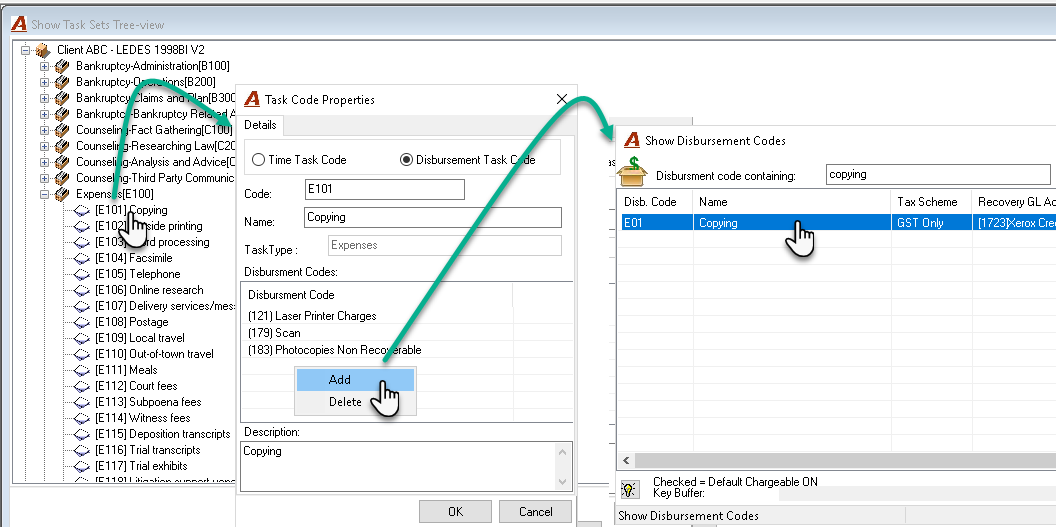This screenshot has width=1056, height=527.
Task: Click the [E106] Online research task icon
Action: [x=81, y=290]
